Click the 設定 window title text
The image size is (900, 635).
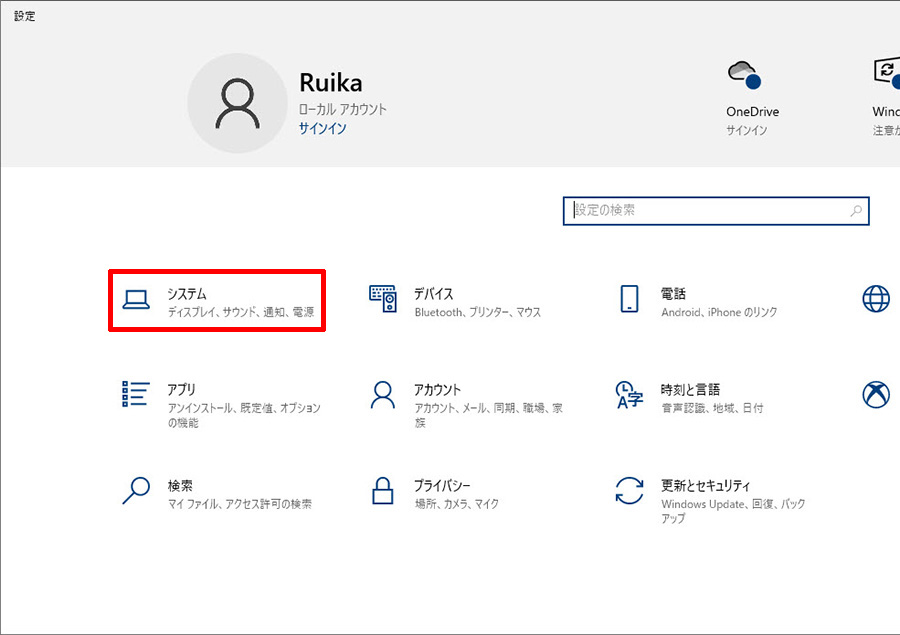[x=24, y=16]
